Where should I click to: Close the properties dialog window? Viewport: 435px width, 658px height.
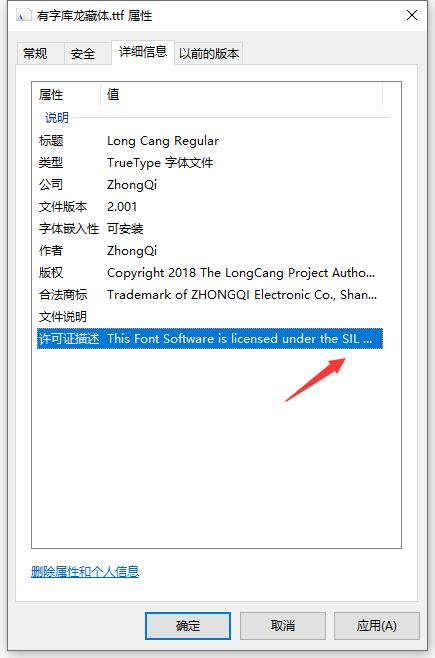click(x=412, y=16)
